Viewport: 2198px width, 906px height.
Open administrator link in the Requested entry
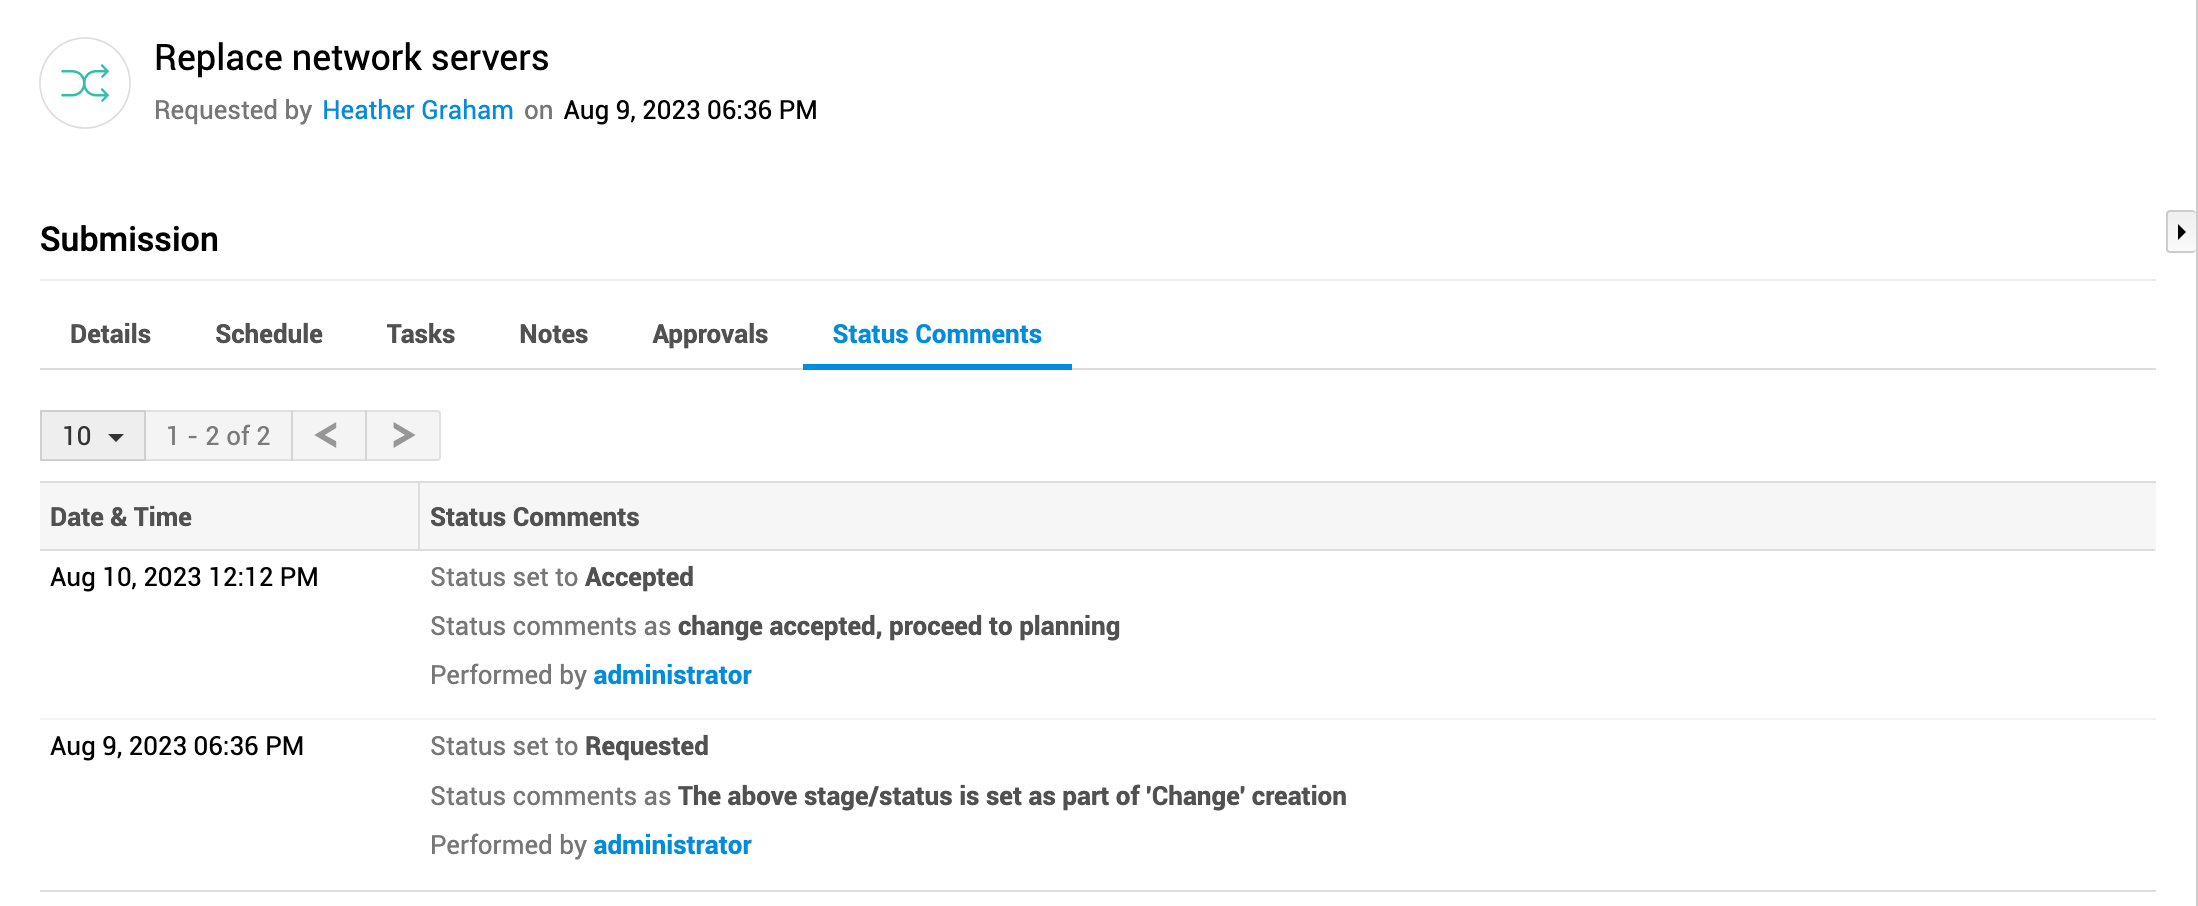pyautogui.click(x=672, y=845)
